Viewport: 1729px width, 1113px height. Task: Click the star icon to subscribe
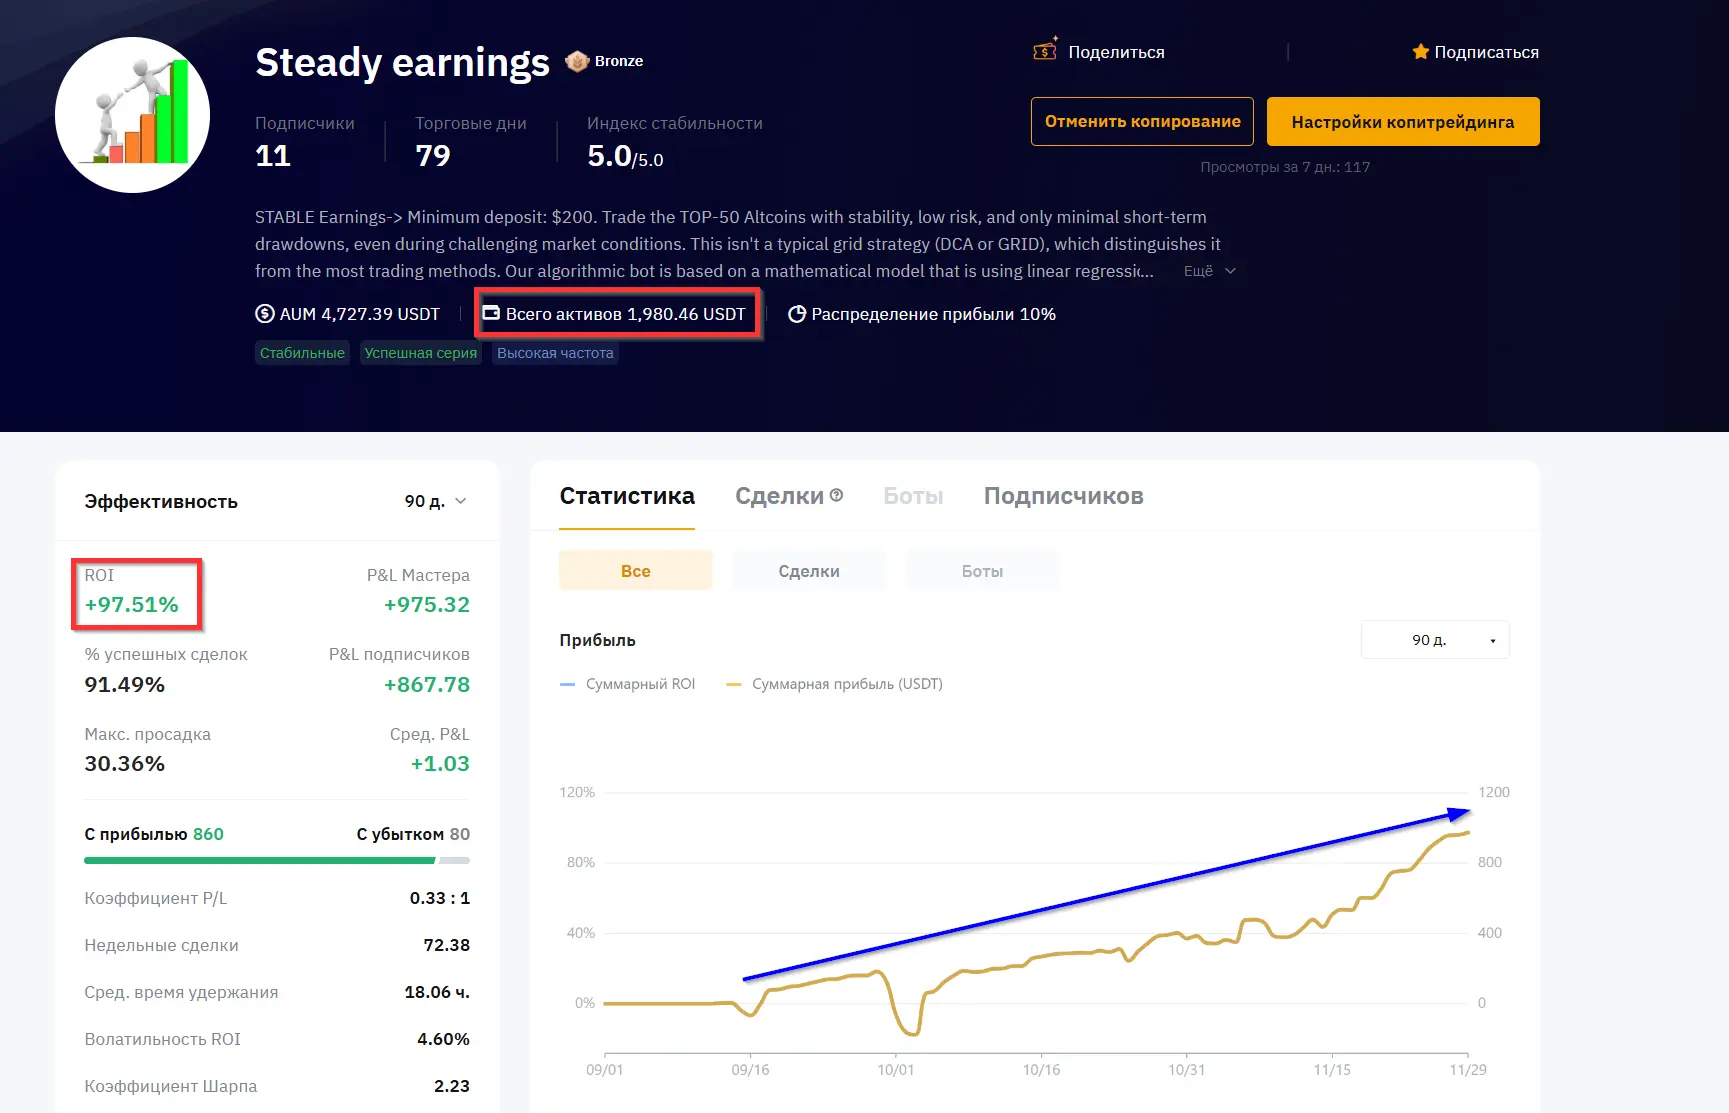(x=1420, y=51)
